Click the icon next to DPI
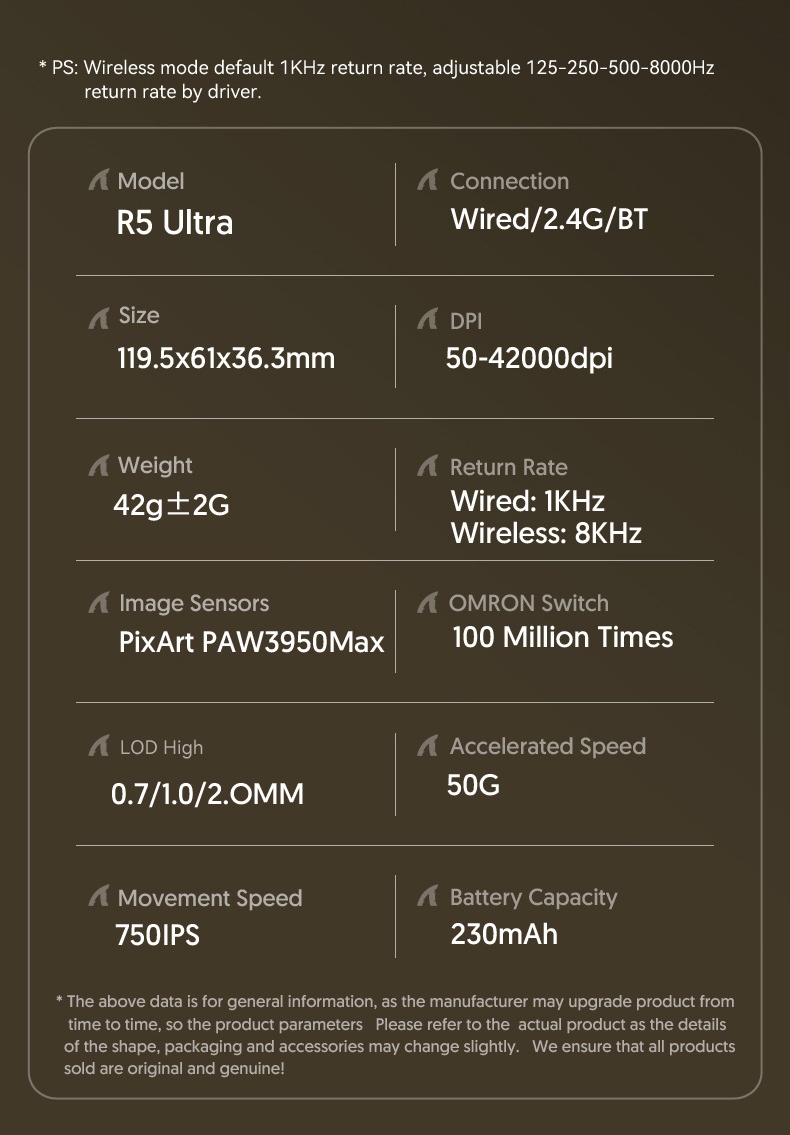This screenshot has width=790, height=1135. click(428, 320)
